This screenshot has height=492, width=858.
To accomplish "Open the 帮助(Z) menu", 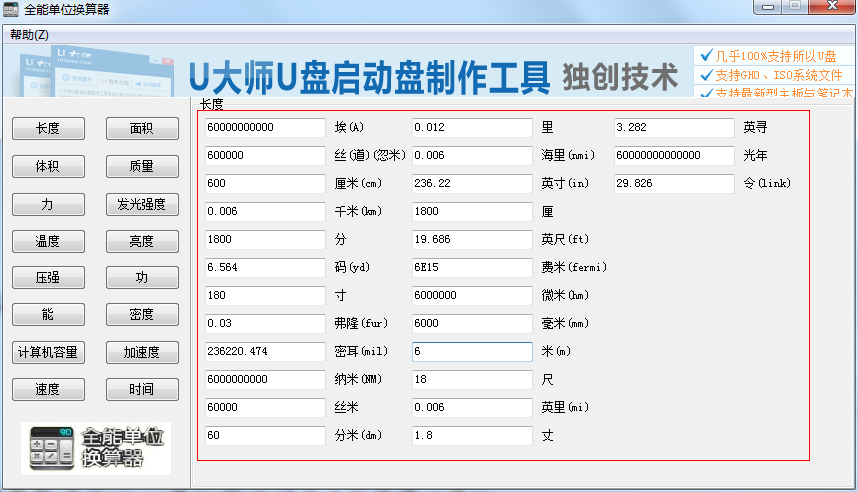I will pyautogui.click(x=29, y=35).
